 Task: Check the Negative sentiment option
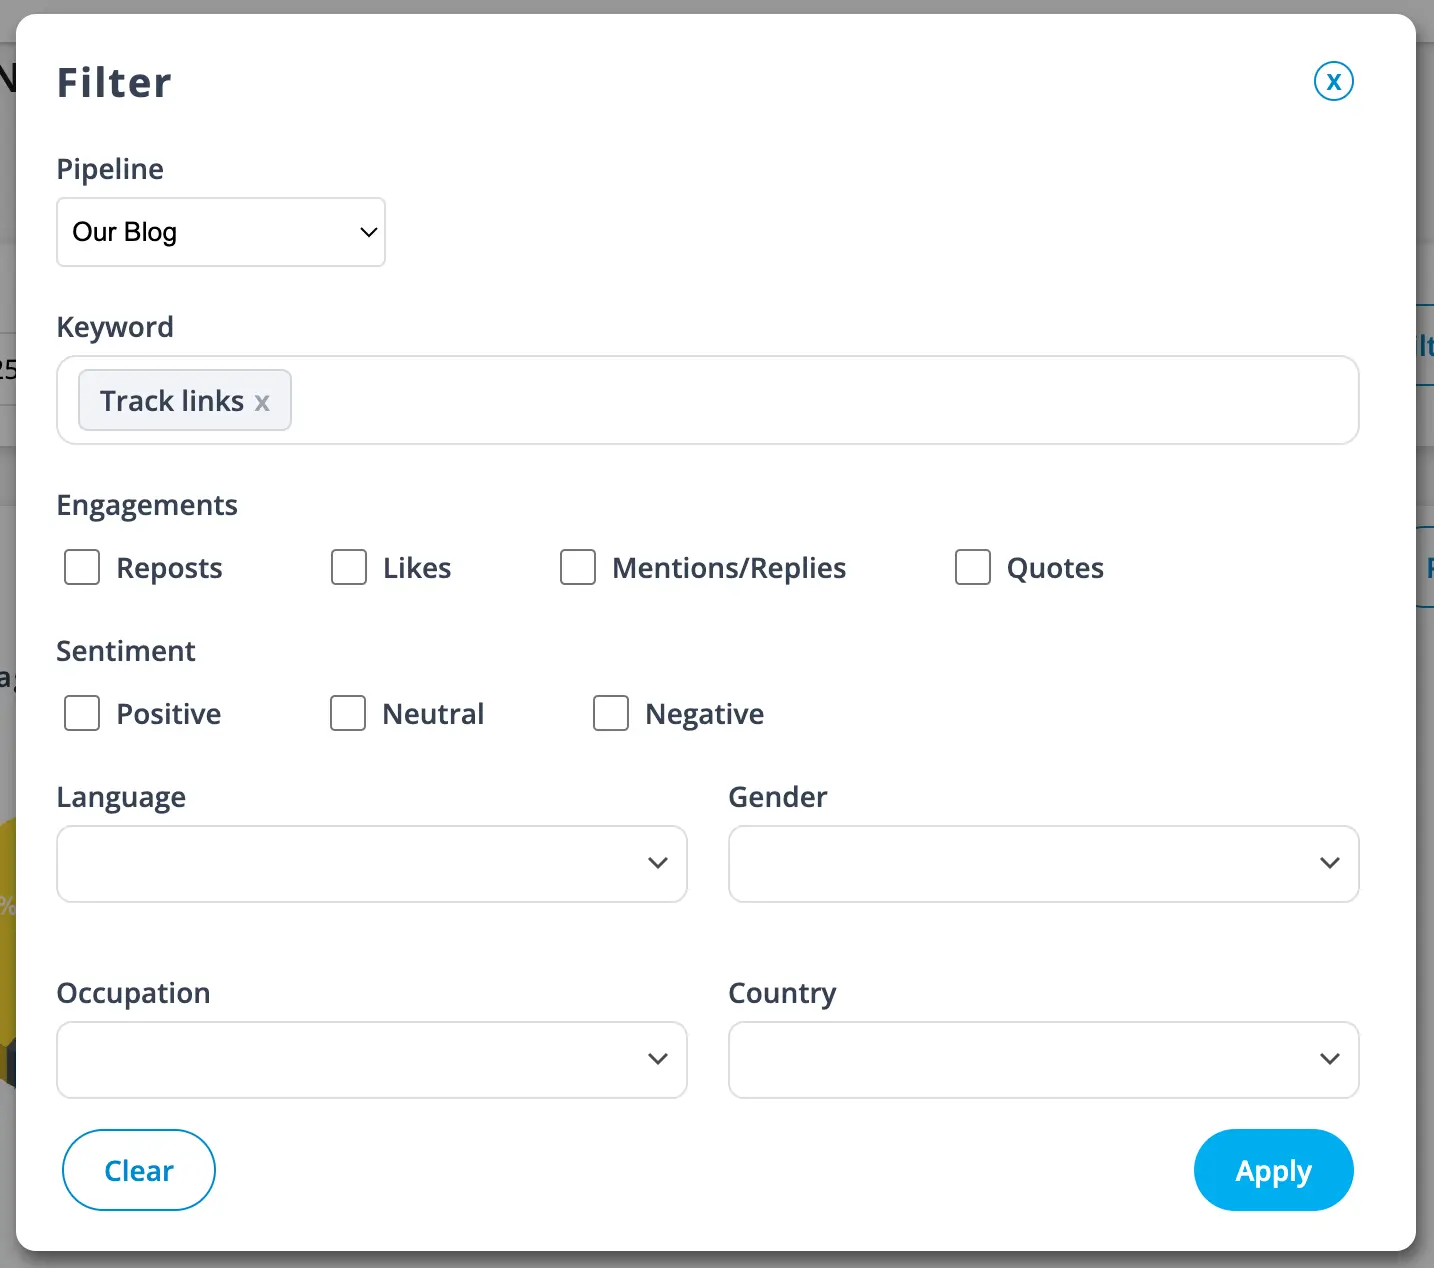(x=611, y=713)
